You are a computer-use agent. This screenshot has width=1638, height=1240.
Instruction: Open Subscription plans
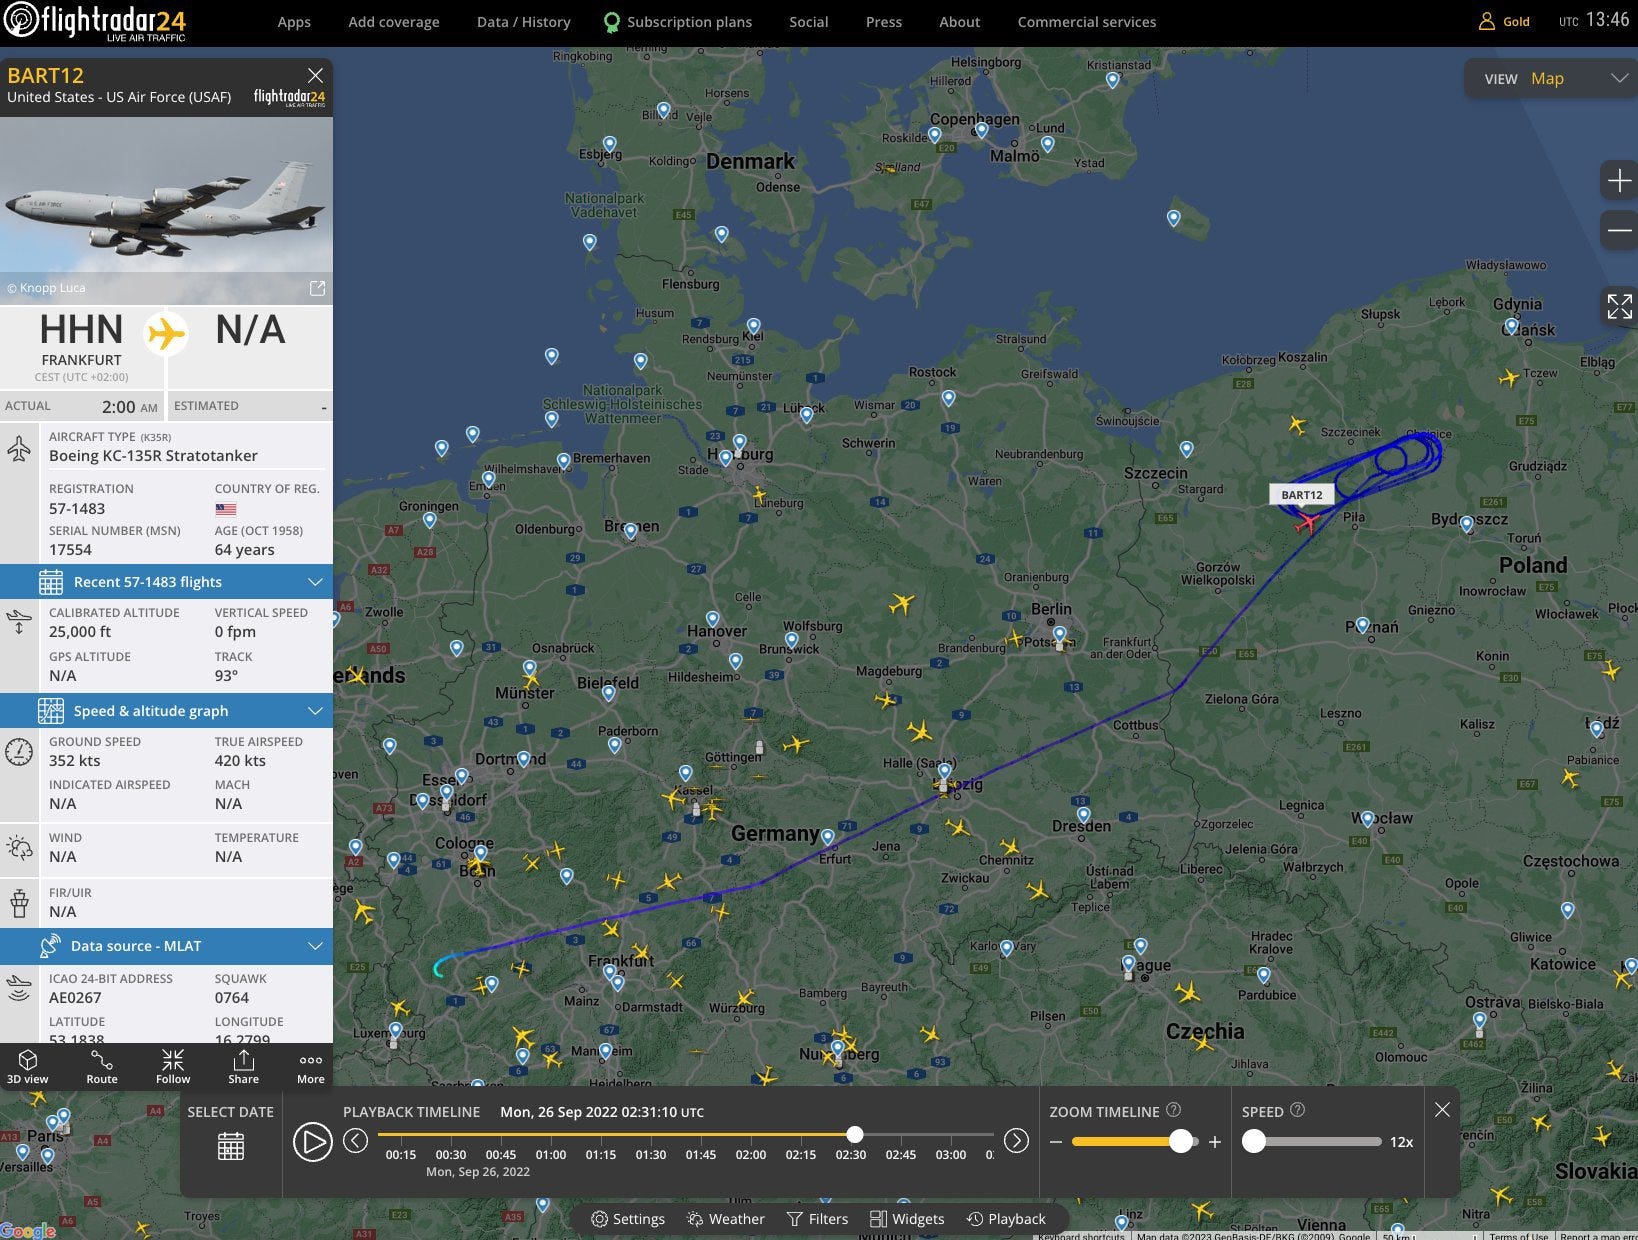(678, 22)
